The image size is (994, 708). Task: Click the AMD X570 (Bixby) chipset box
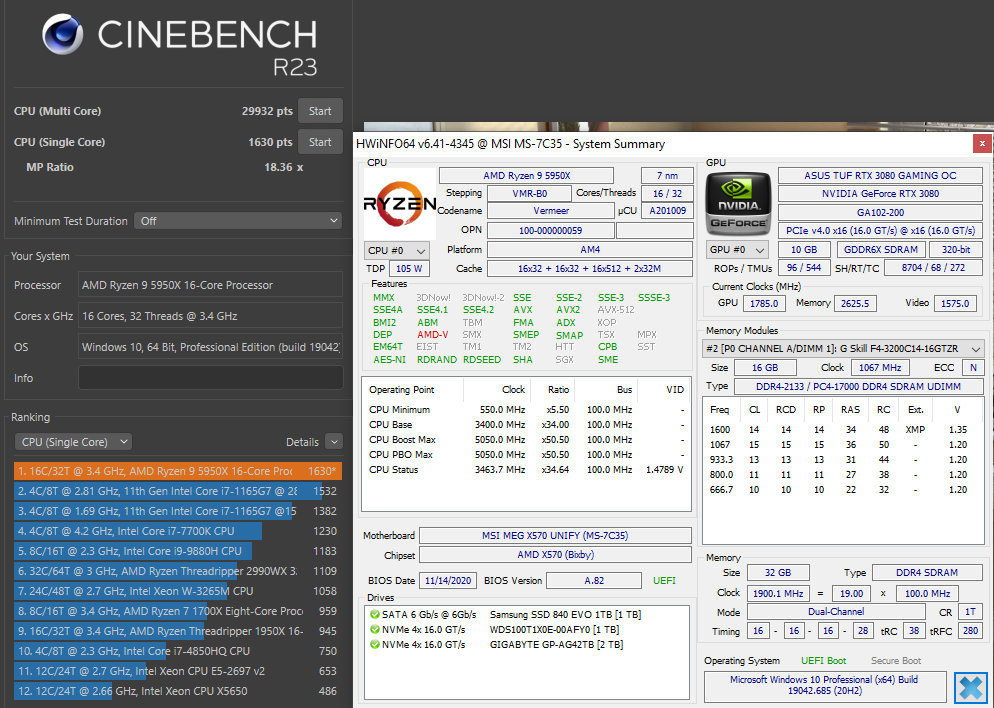(x=555, y=555)
